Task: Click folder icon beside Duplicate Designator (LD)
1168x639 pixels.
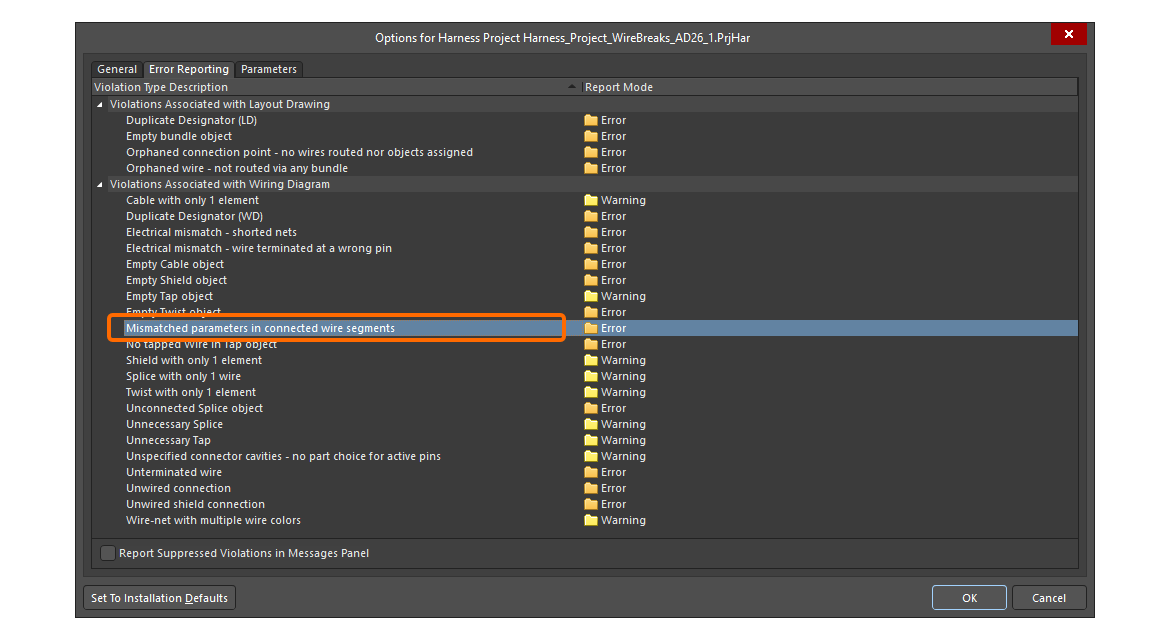Action: [591, 120]
